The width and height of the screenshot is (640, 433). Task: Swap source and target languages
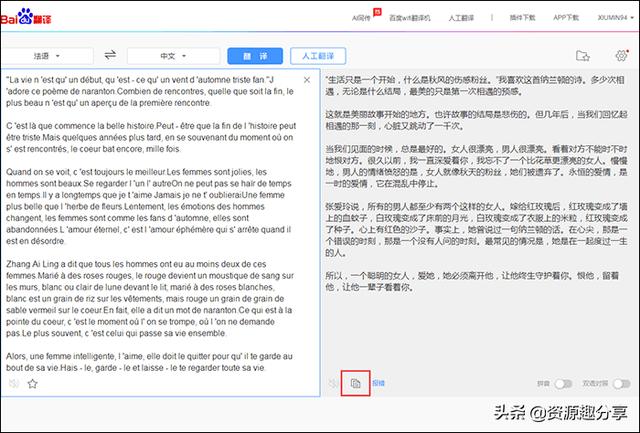pos(110,55)
